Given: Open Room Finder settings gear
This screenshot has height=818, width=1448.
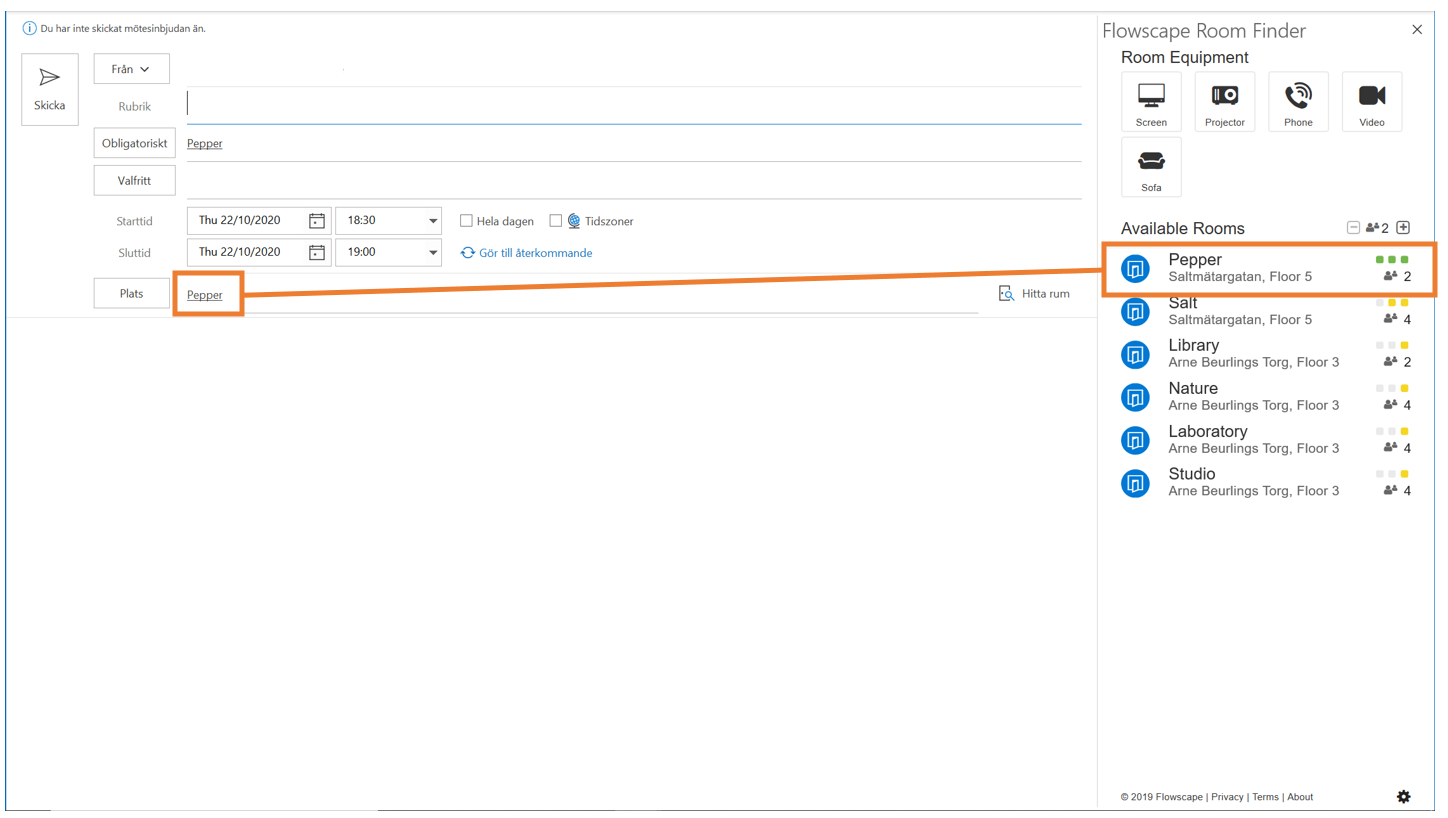Looking at the screenshot, I should 1403,796.
